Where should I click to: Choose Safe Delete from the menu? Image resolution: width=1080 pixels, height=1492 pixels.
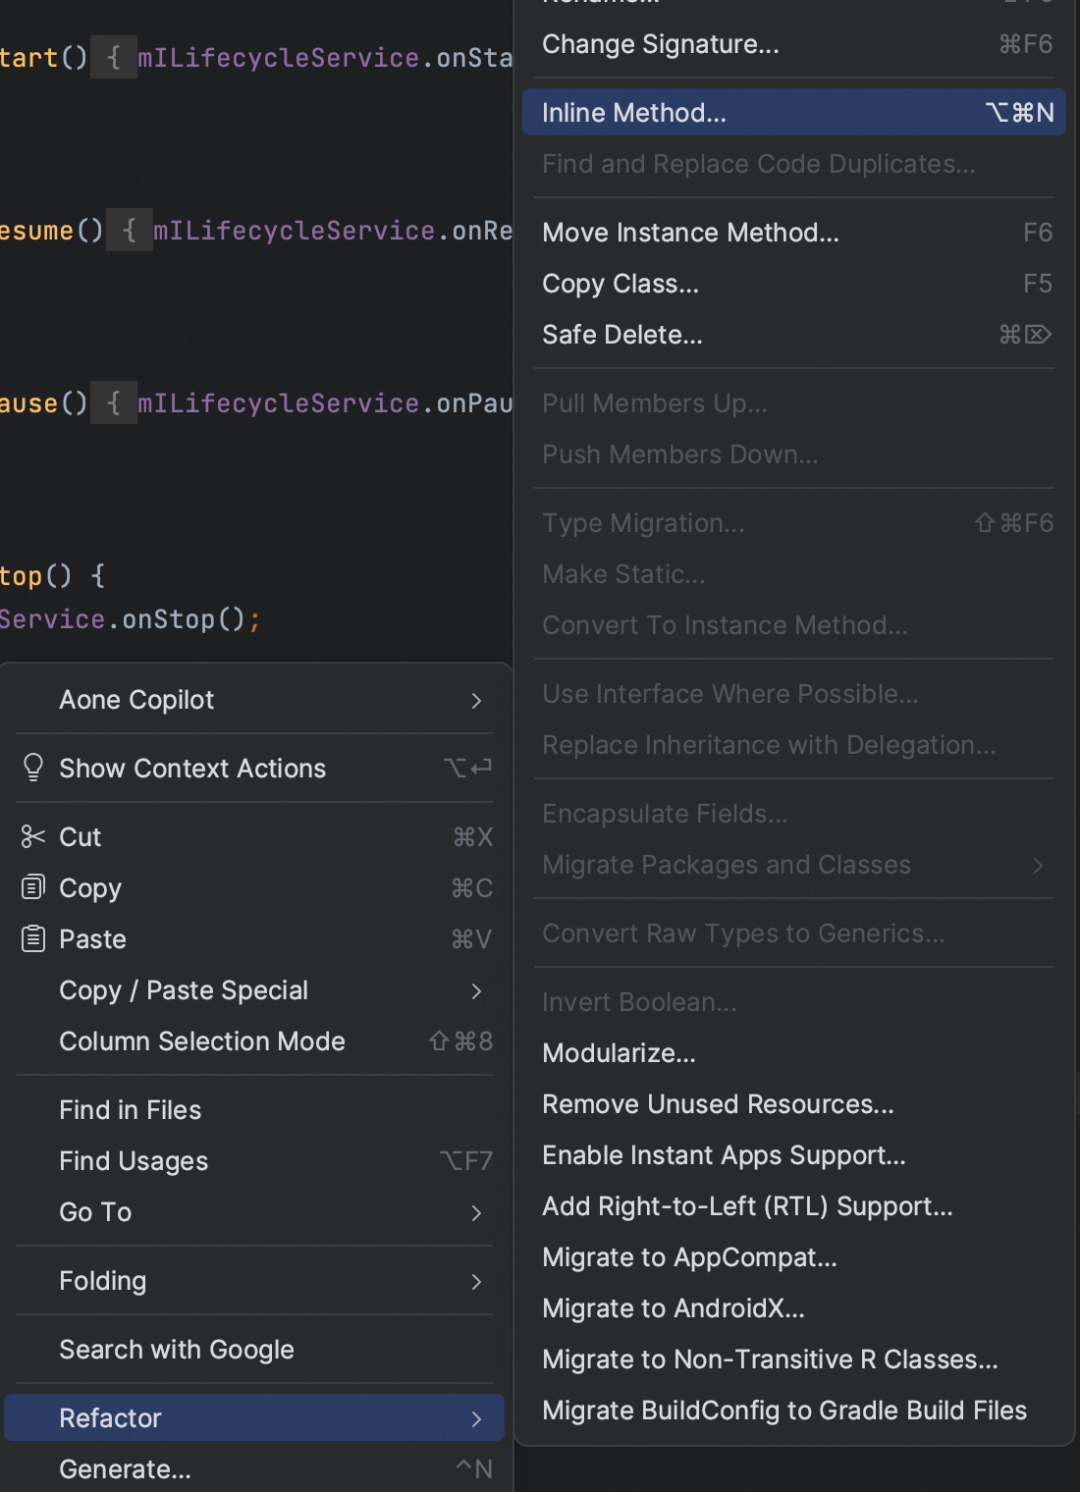794,334
